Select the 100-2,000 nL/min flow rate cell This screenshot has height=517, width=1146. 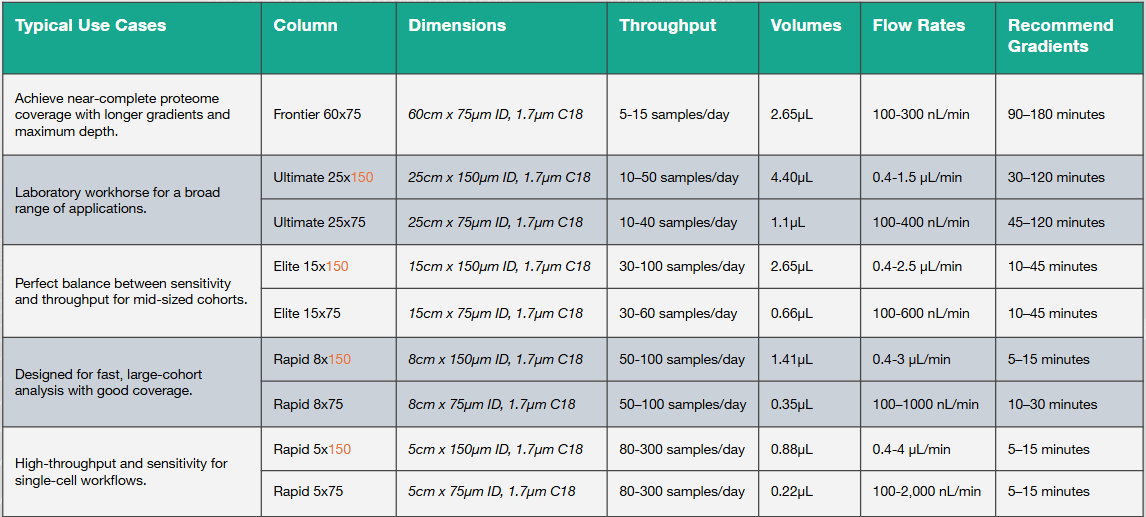coord(926,491)
